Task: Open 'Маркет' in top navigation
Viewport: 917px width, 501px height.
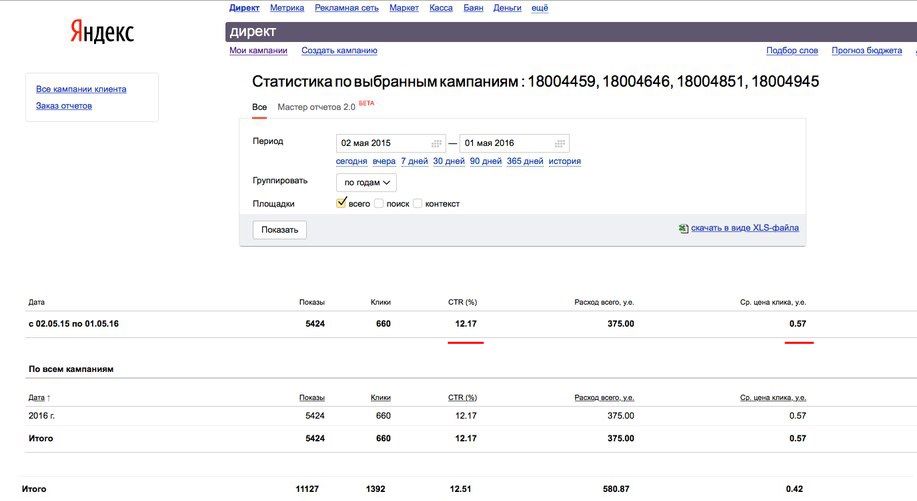Action: [x=404, y=8]
